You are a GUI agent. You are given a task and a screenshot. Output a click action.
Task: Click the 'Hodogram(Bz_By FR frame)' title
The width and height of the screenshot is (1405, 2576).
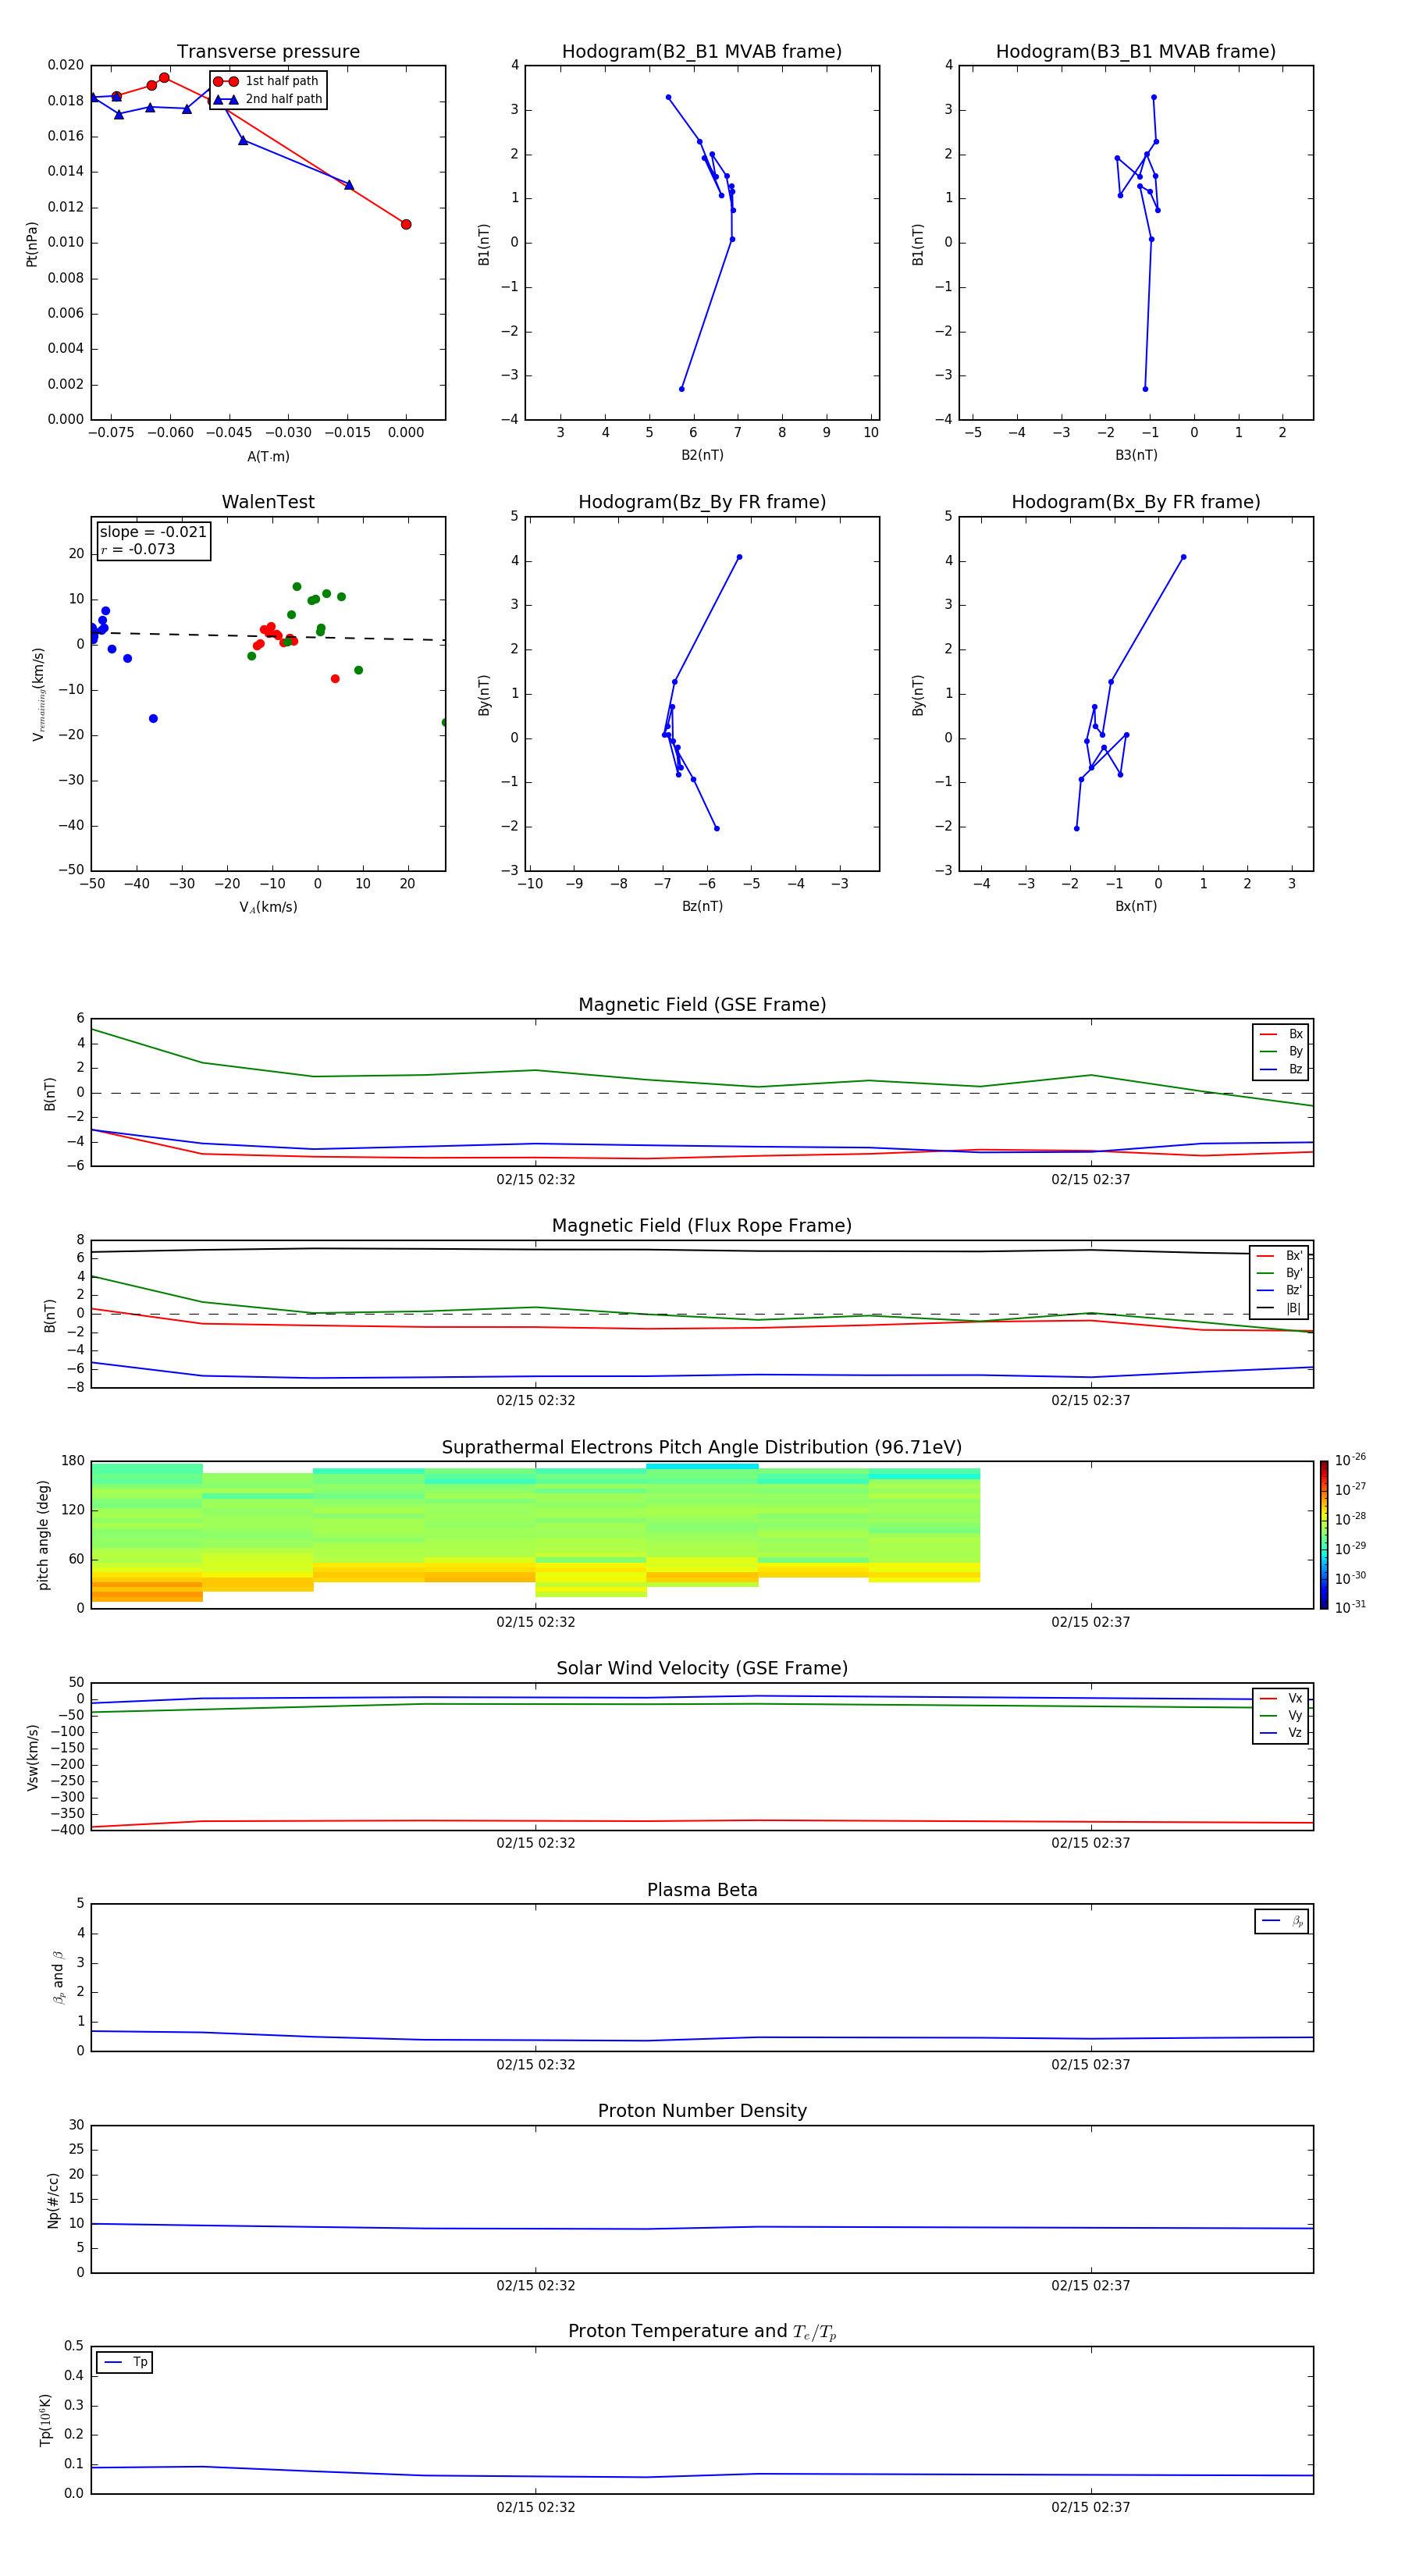pos(702,502)
